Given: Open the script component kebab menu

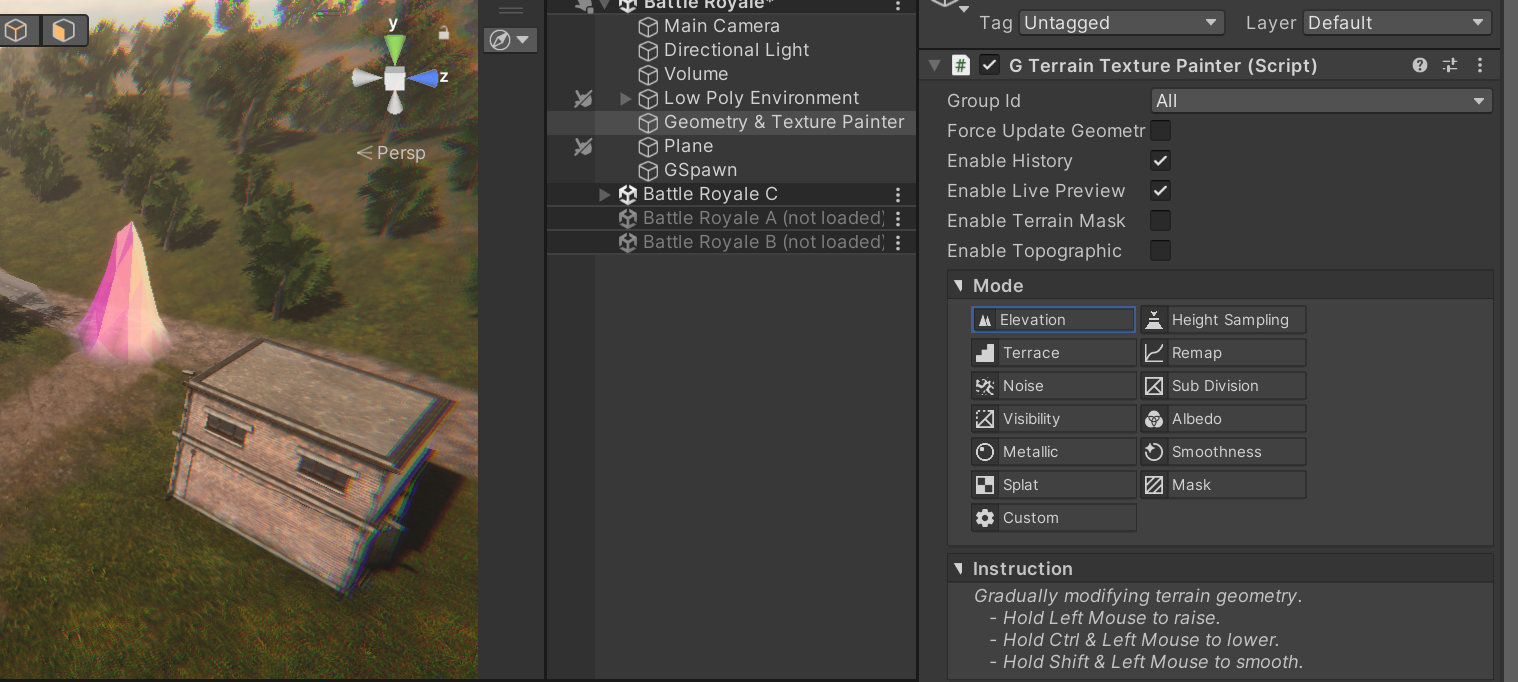Looking at the screenshot, I should (1480, 65).
